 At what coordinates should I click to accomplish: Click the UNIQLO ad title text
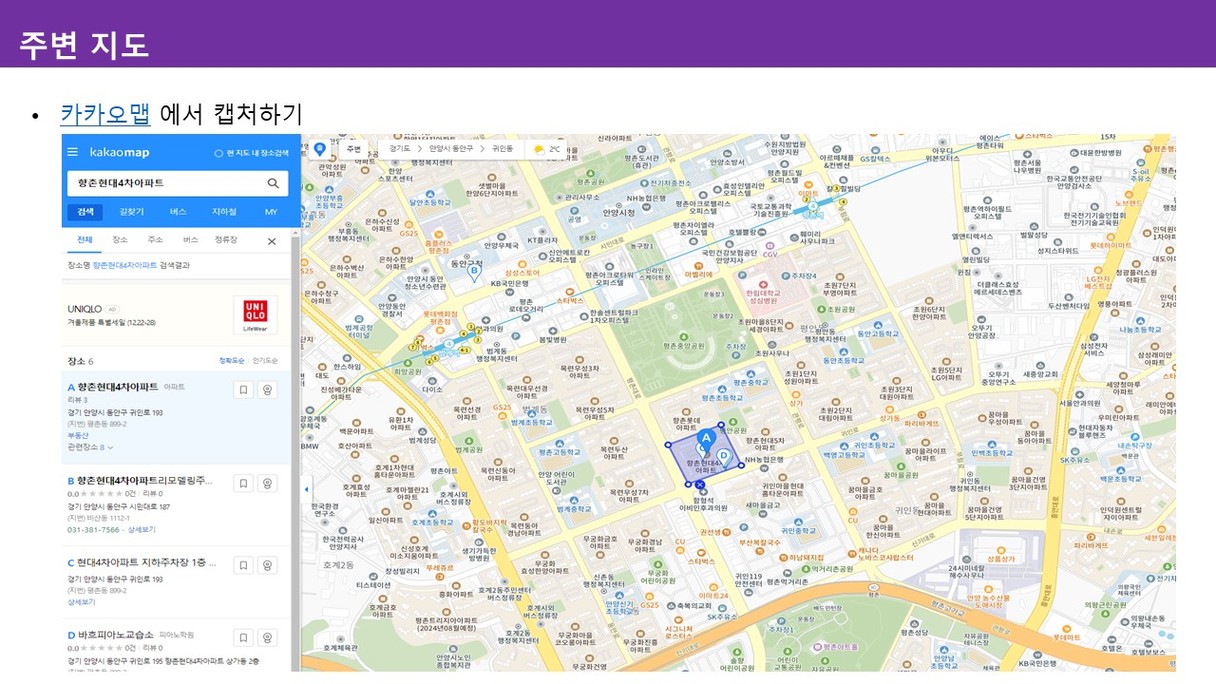point(86,309)
